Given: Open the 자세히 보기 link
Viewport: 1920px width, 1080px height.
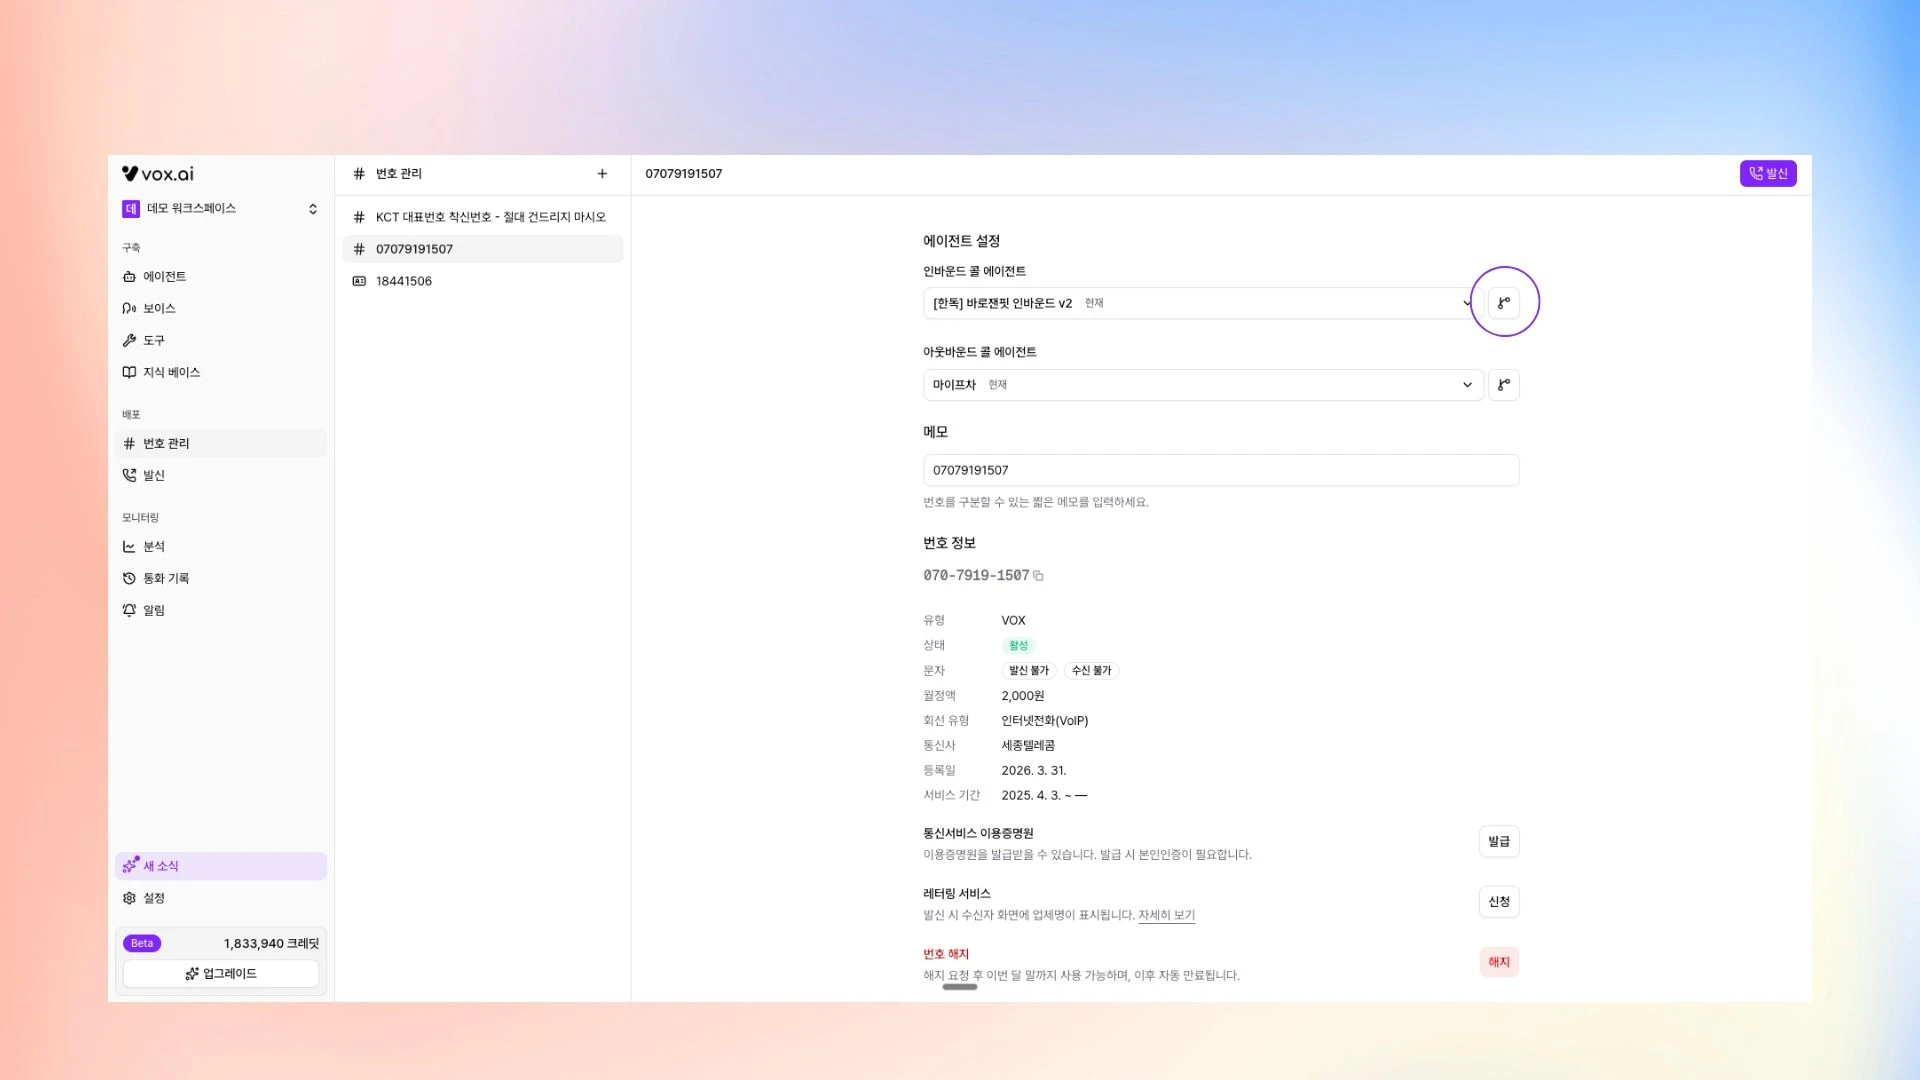Looking at the screenshot, I should point(1166,916).
